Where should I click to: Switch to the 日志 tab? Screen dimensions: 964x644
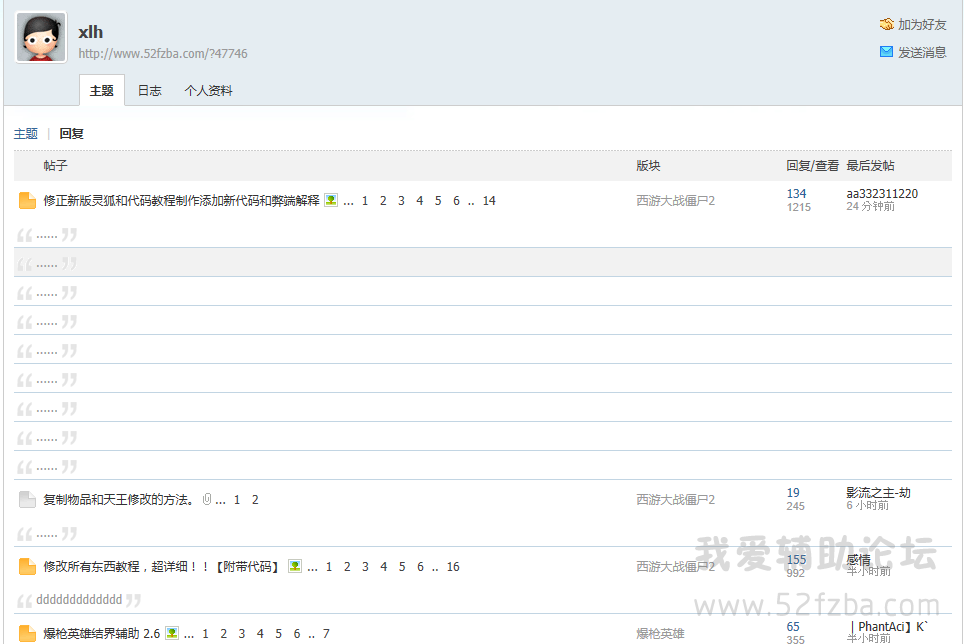pos(149,90)
